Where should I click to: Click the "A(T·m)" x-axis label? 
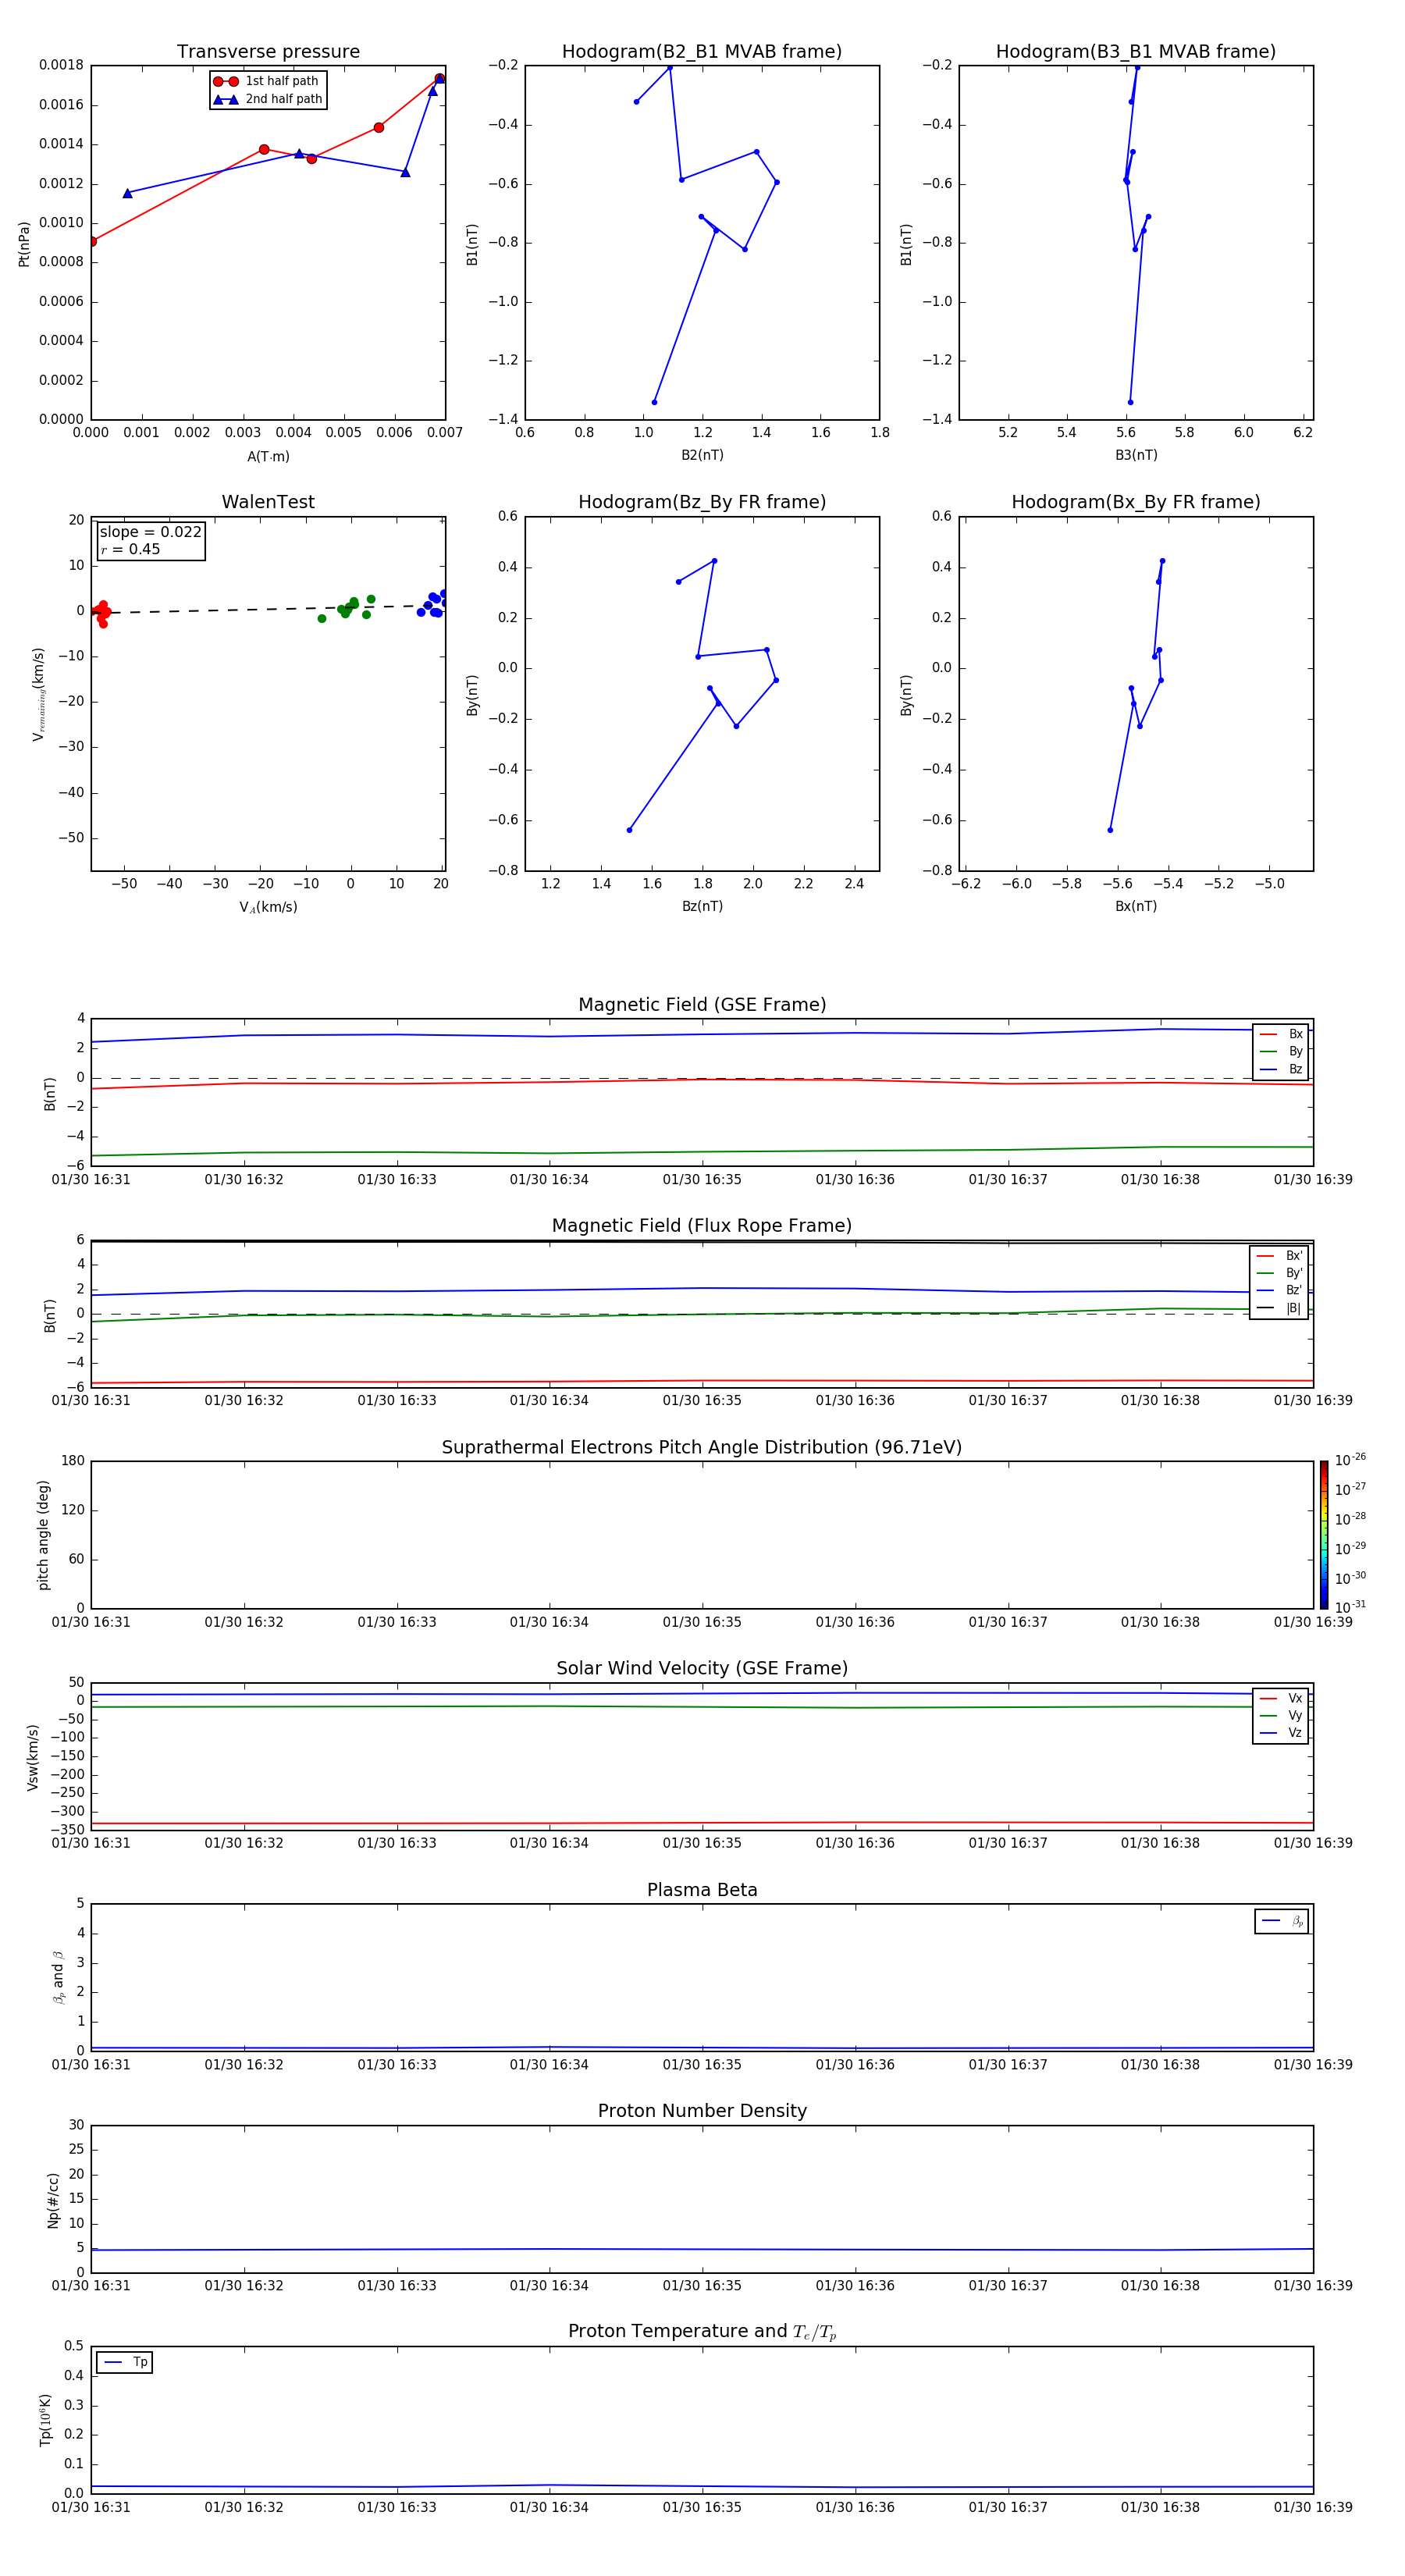pos(268,457)
